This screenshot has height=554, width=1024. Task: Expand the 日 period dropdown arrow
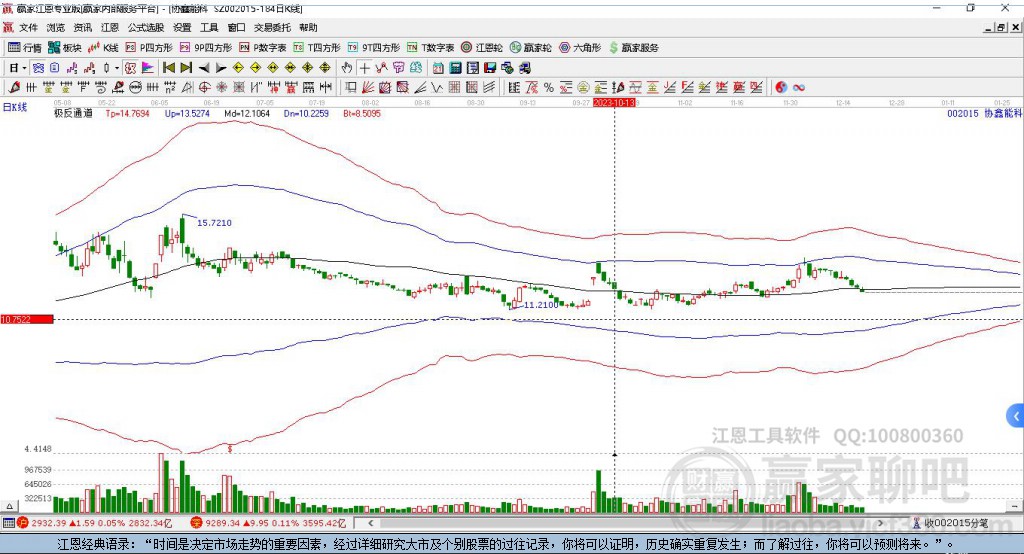[x=24, y=68]
